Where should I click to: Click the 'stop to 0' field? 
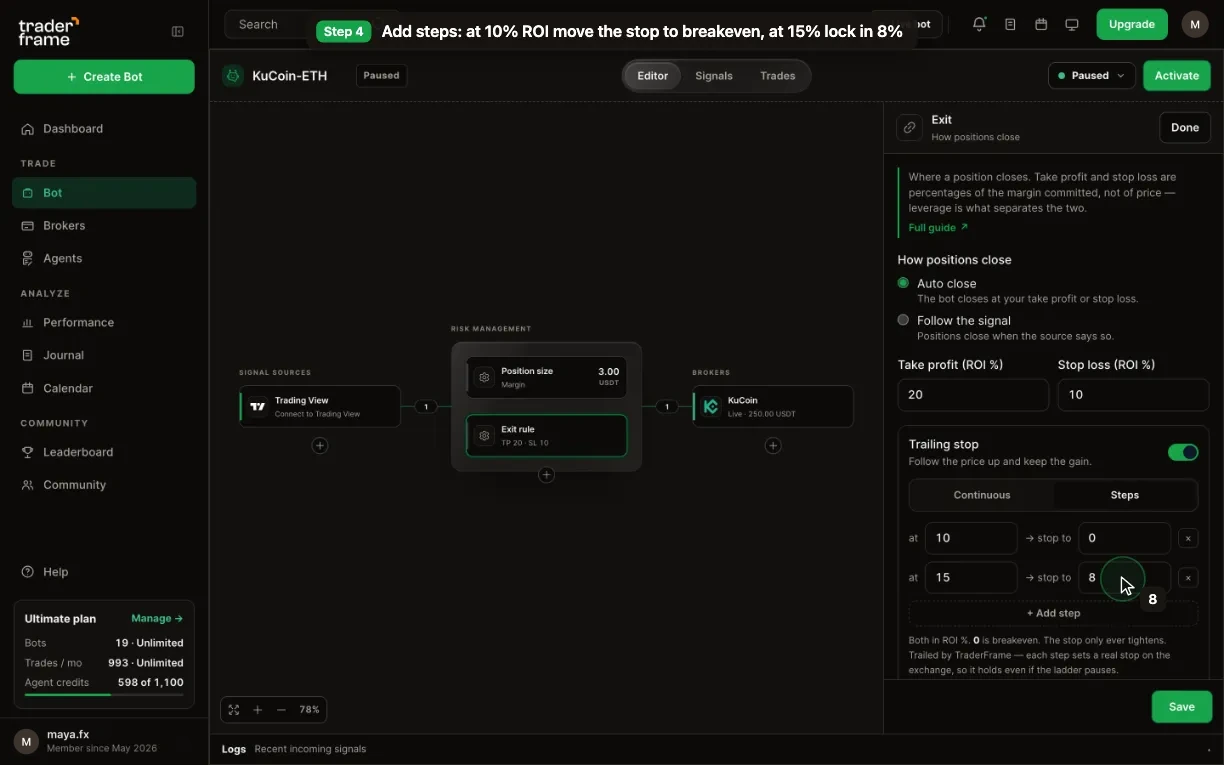click(1124, 538)
